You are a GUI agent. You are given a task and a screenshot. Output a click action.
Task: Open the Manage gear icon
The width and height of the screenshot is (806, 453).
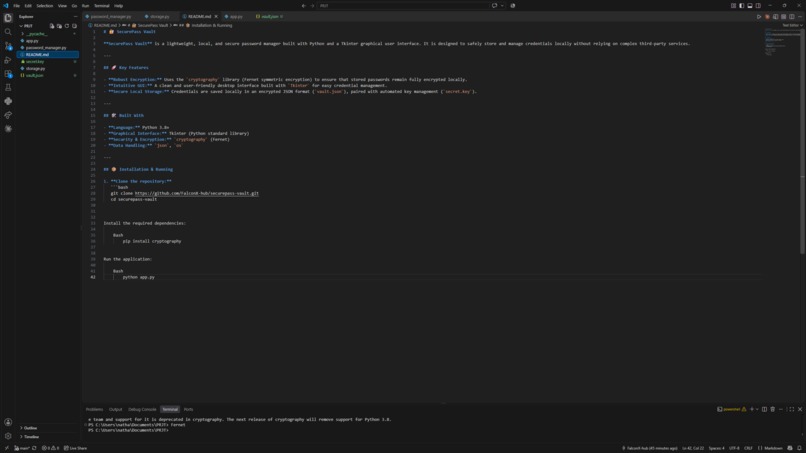[8, 436]
